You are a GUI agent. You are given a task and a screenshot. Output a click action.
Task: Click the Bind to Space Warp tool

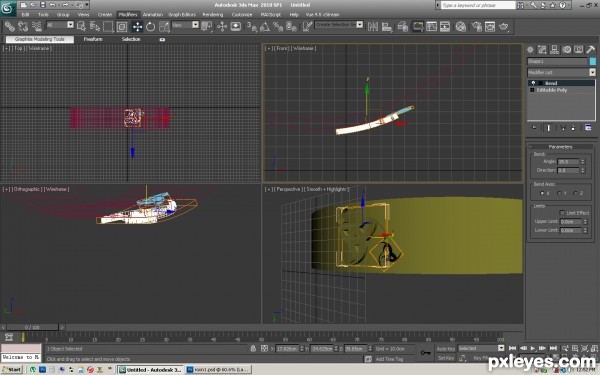(37, 26)
